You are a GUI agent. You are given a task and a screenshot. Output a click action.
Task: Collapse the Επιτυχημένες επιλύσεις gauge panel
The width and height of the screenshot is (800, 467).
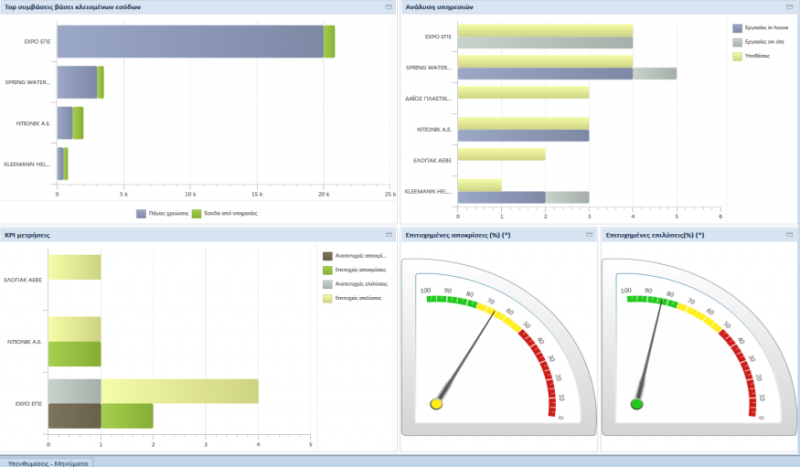coord(789,235)
